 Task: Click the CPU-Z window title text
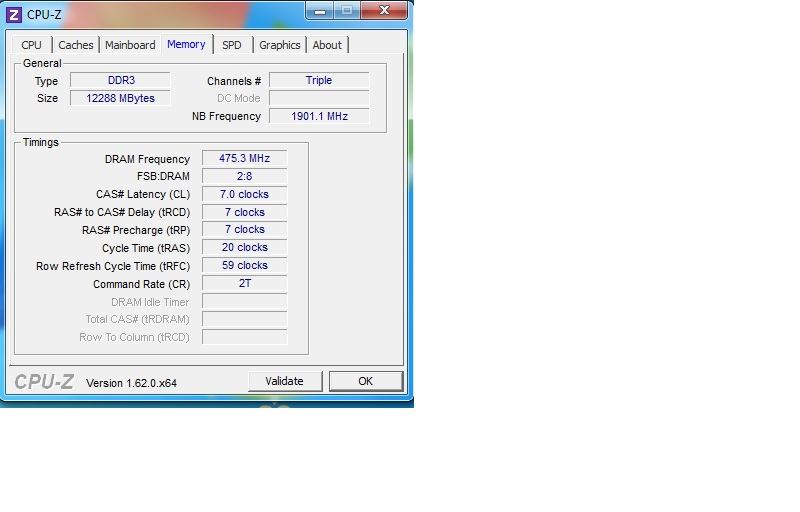point(44,15)
